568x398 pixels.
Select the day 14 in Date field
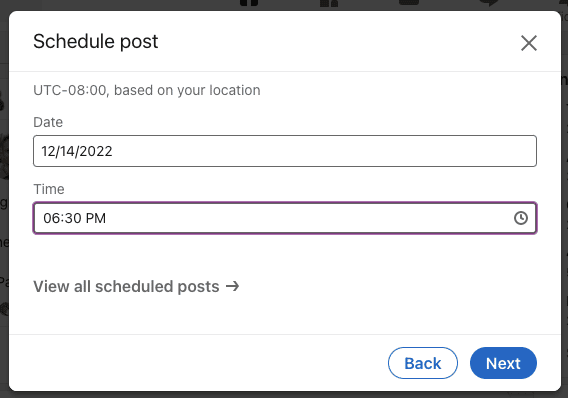[x=67, y=151]
